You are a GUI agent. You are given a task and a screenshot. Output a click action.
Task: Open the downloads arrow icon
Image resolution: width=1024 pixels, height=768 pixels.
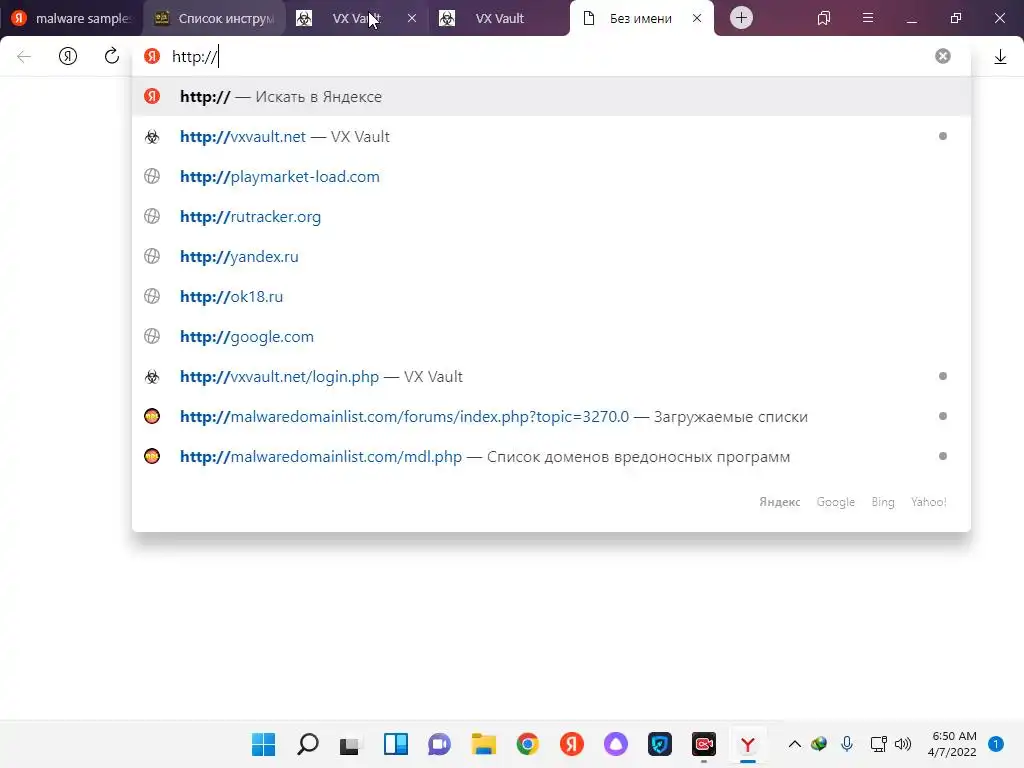[1000, 57]
